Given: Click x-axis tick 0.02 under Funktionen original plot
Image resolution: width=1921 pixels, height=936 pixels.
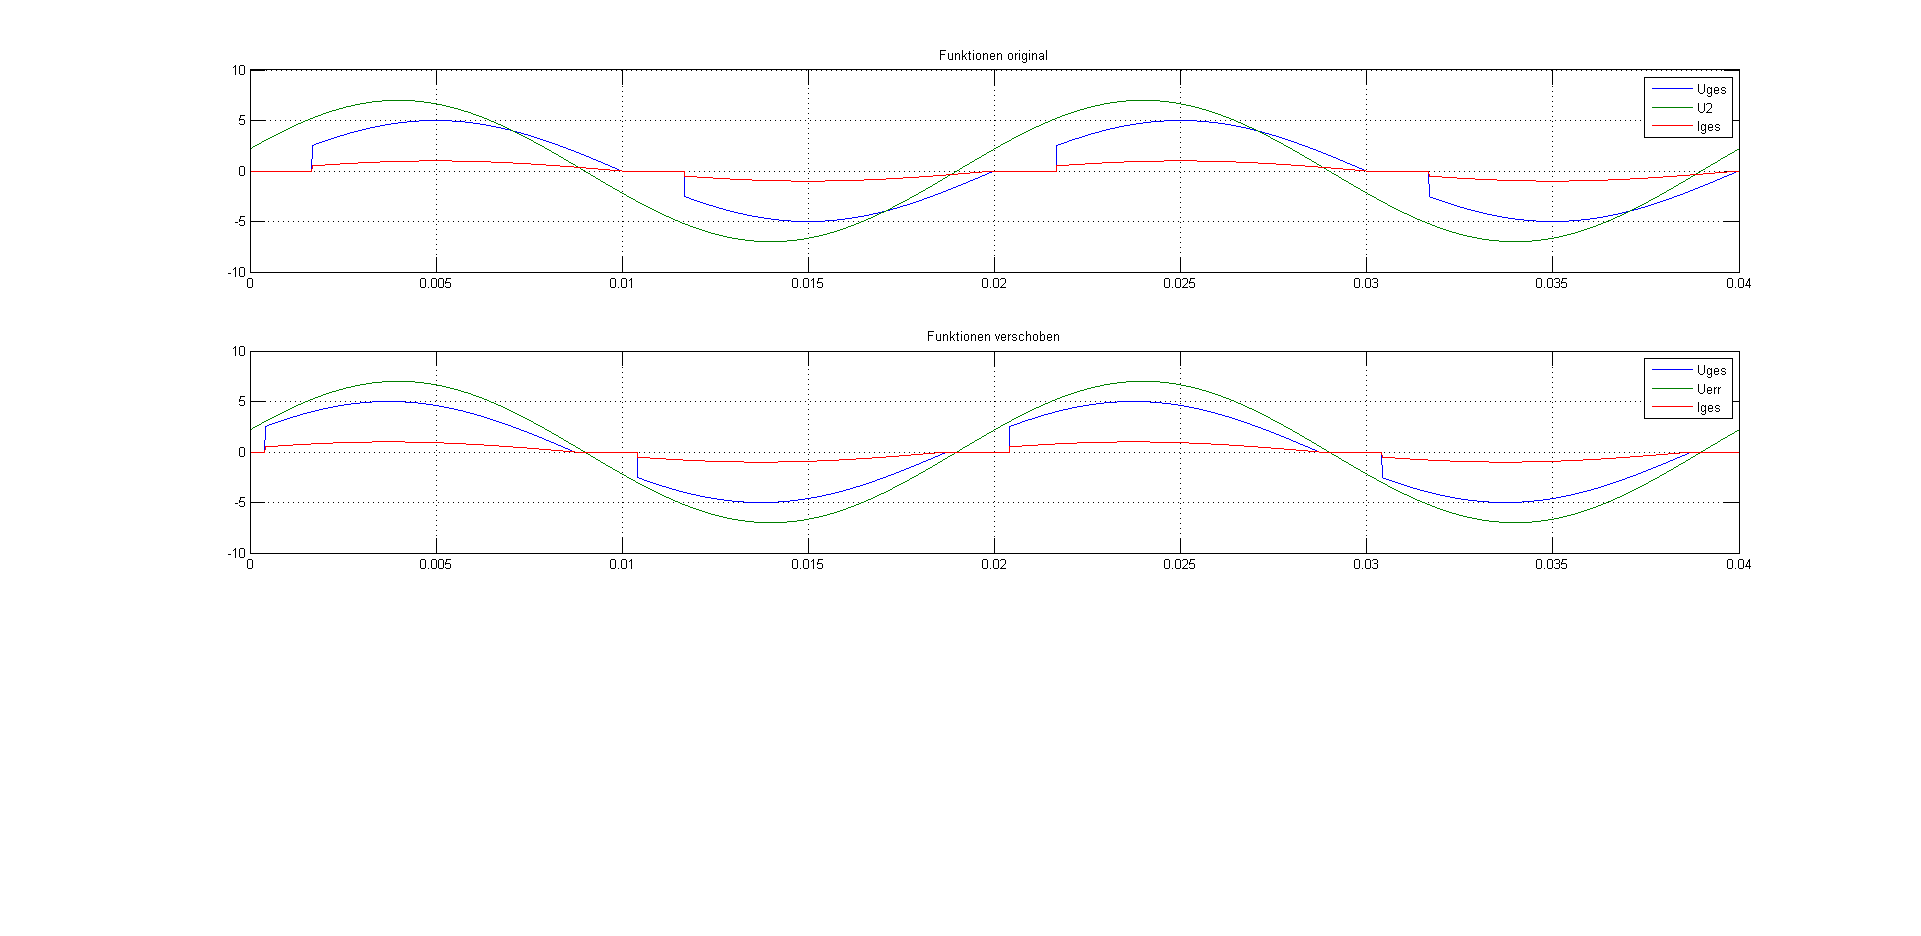Looking at the screenshot, I should pos(994,284).
